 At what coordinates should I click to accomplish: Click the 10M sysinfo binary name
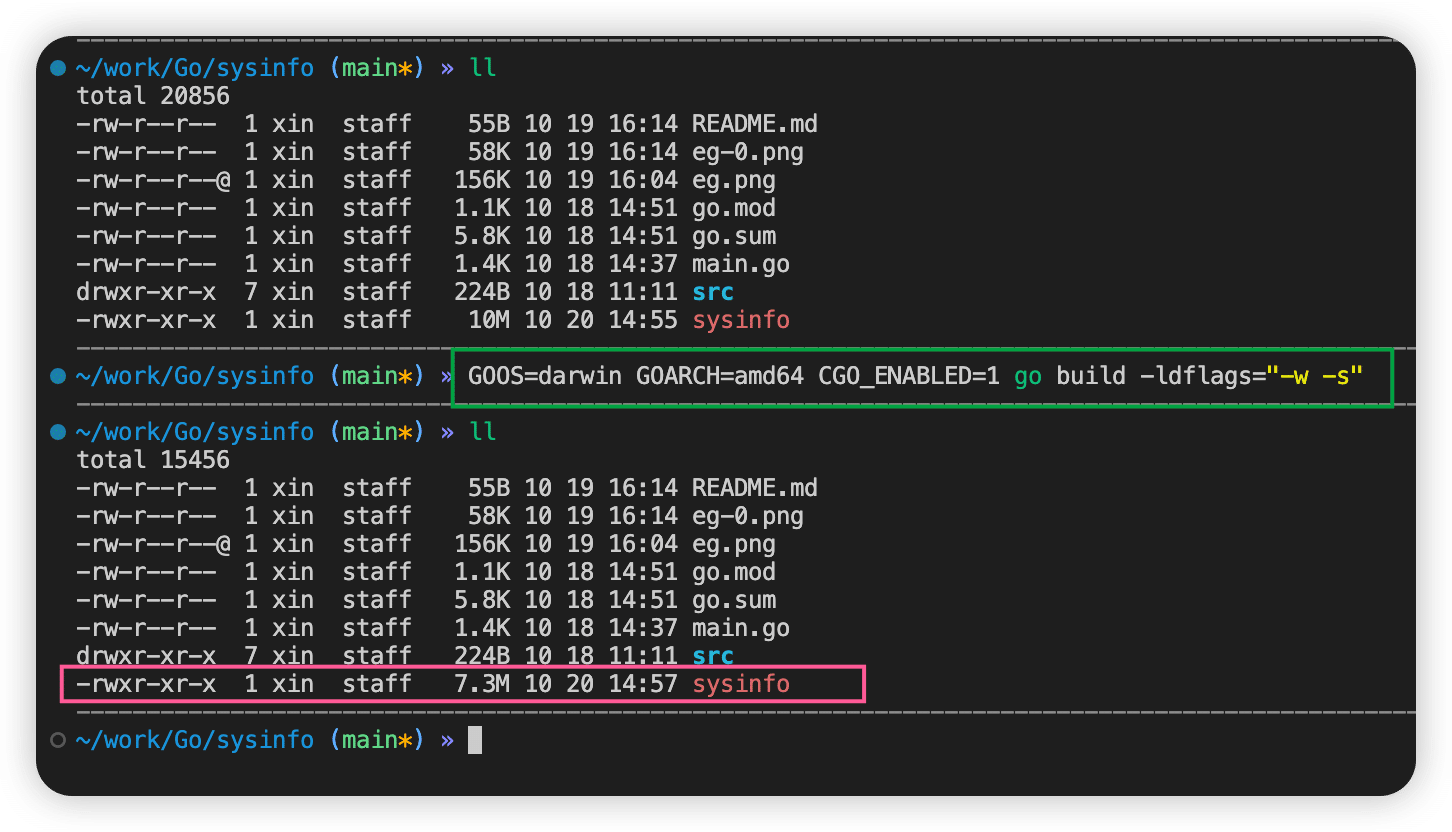(740, 320)
